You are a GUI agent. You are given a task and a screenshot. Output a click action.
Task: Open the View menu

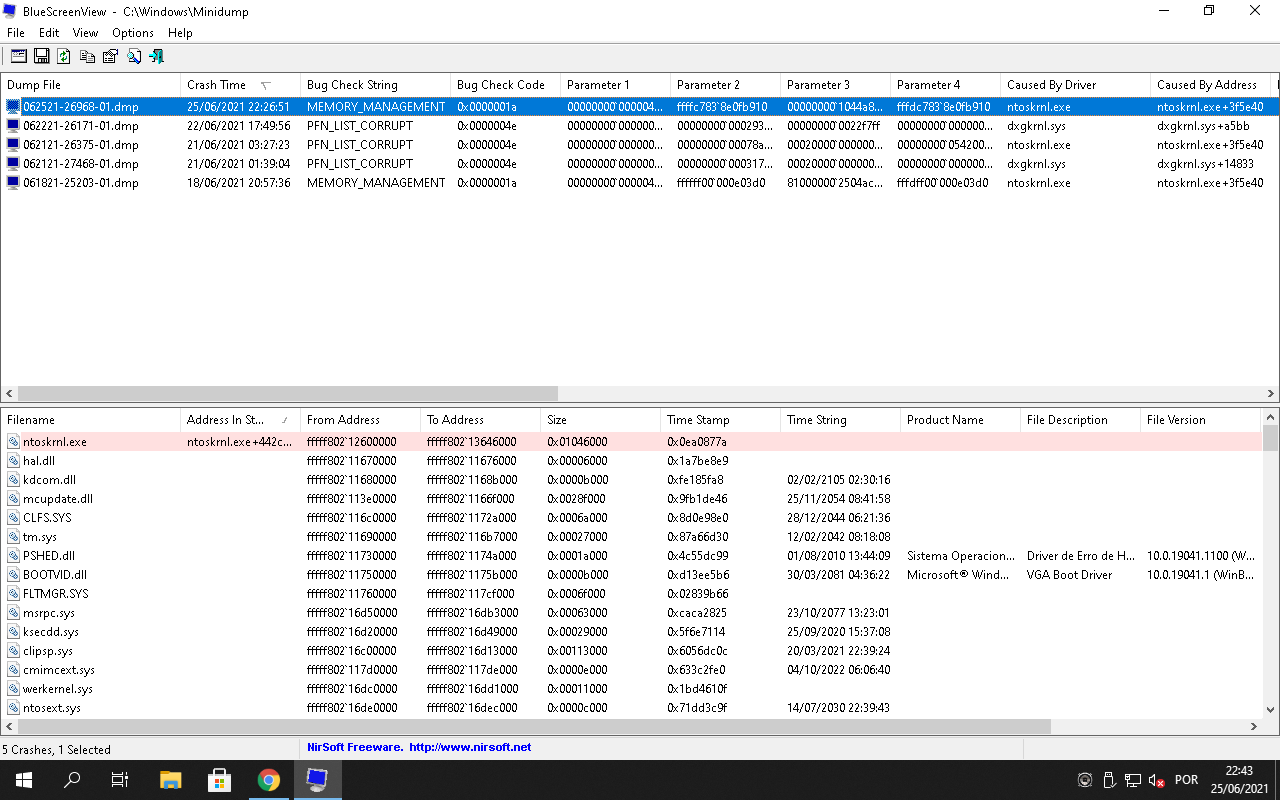click(86, 33)
